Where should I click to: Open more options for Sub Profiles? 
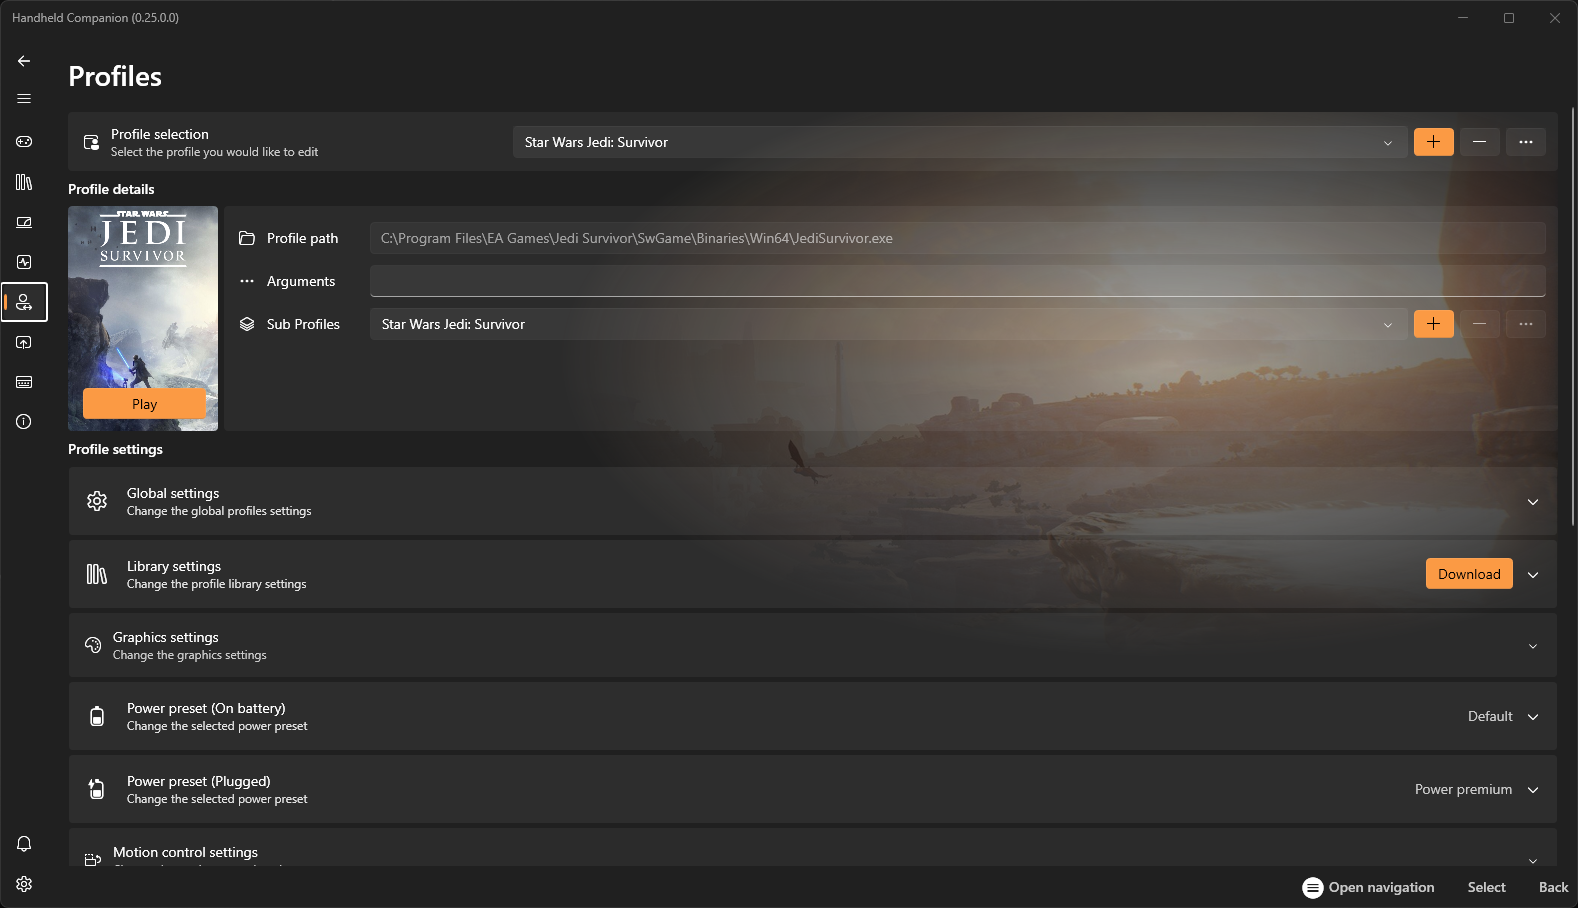coord(1525,324)
